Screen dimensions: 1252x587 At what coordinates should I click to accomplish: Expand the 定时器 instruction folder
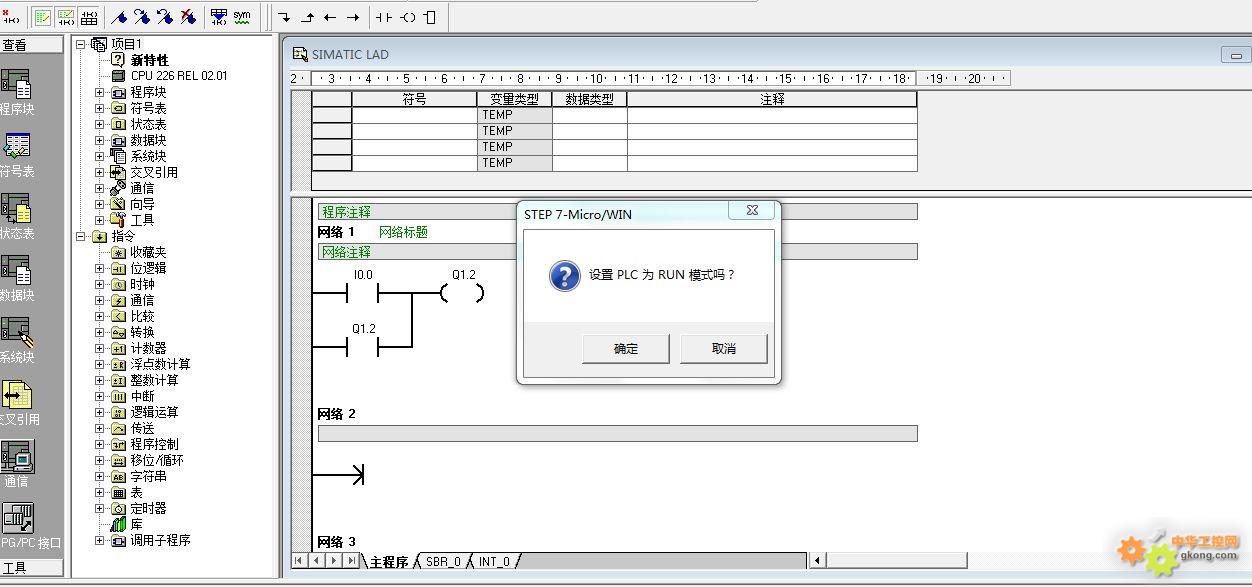coord(99,508)
